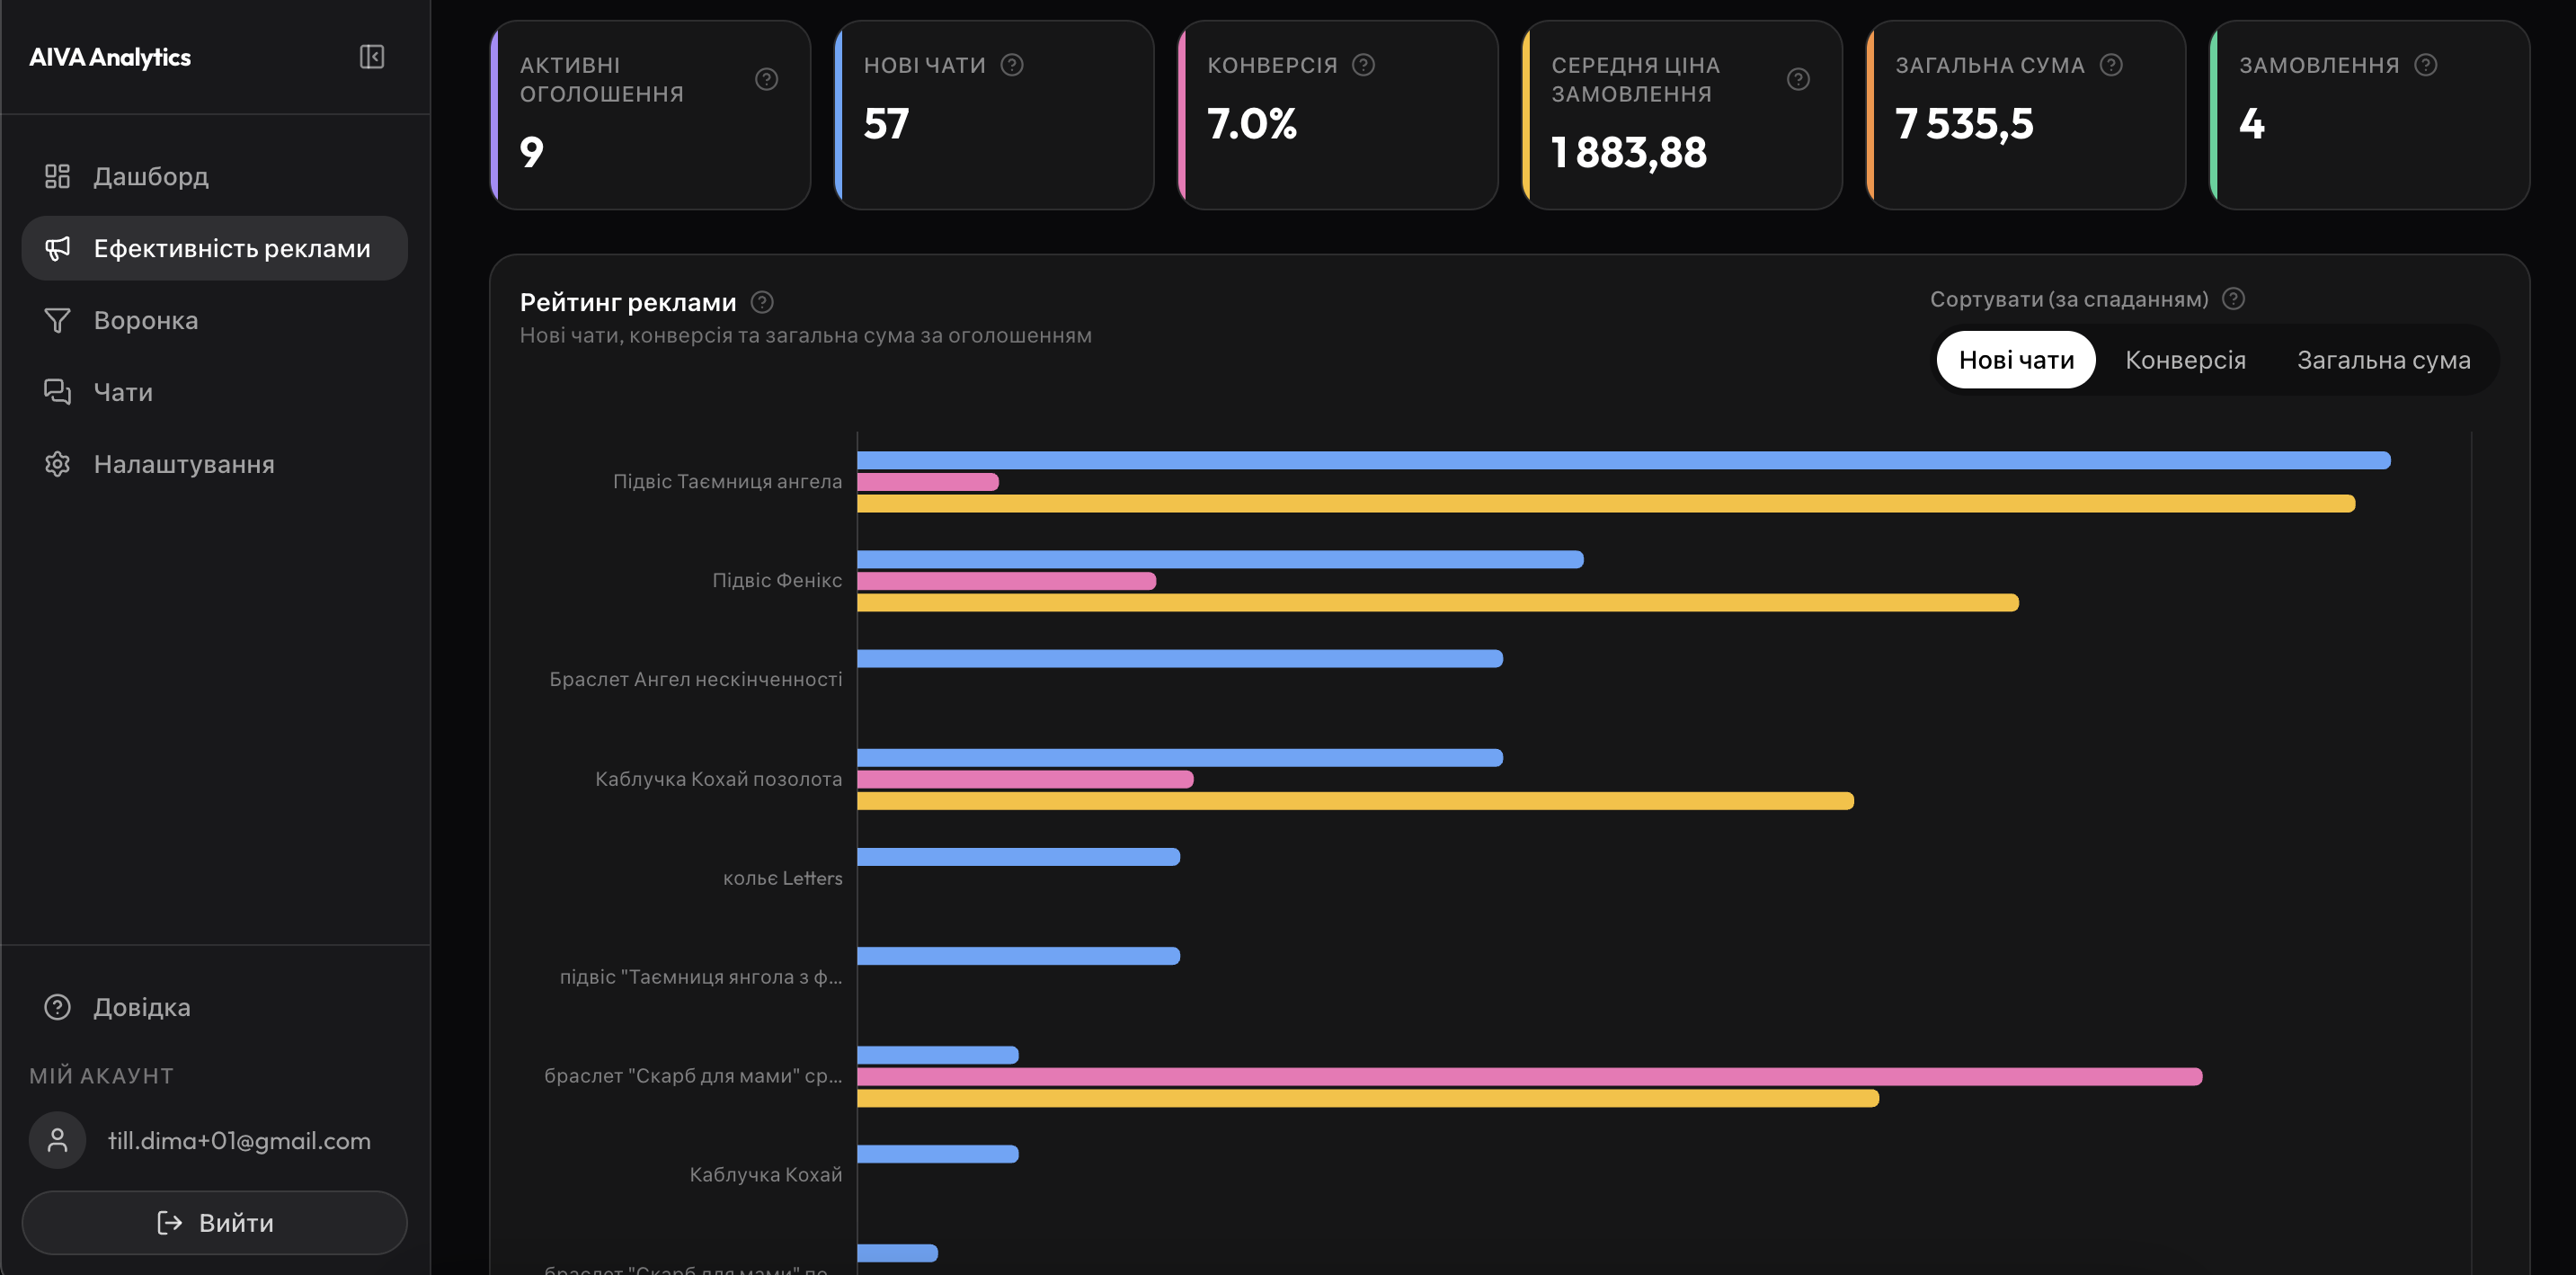Open help tooltip for Конверсія card
This screenshot has height=1275, width=2576.
coord(1363,65)
